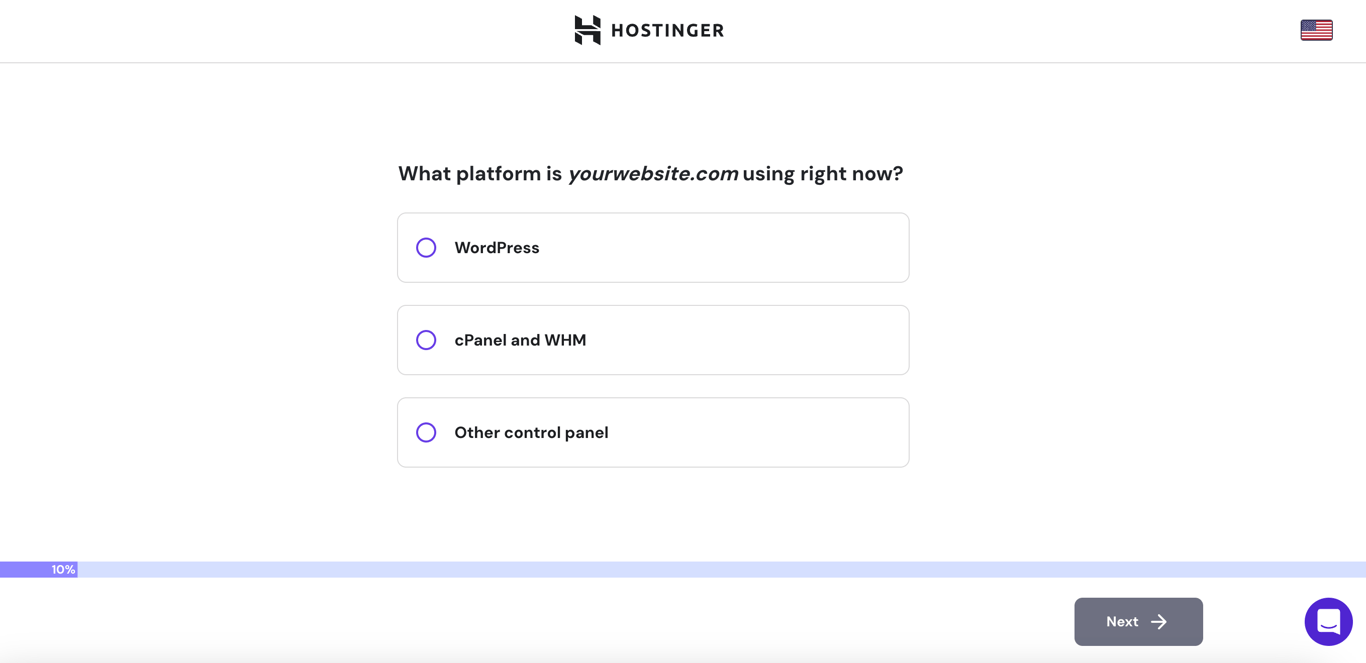The width and height of the screenshot is (1366, 663).
Task: Select the WordPress radio button
Action: coord(426,247)
